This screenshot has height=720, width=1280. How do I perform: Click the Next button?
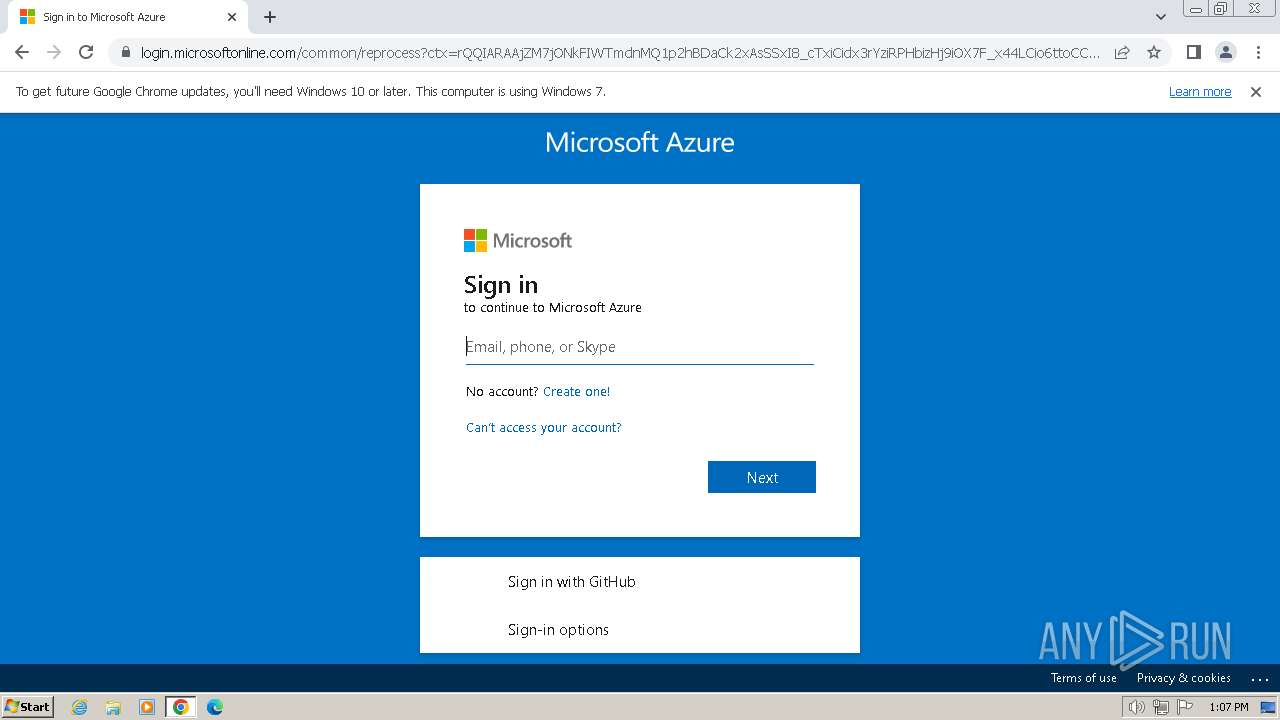(x=762, y=477)
